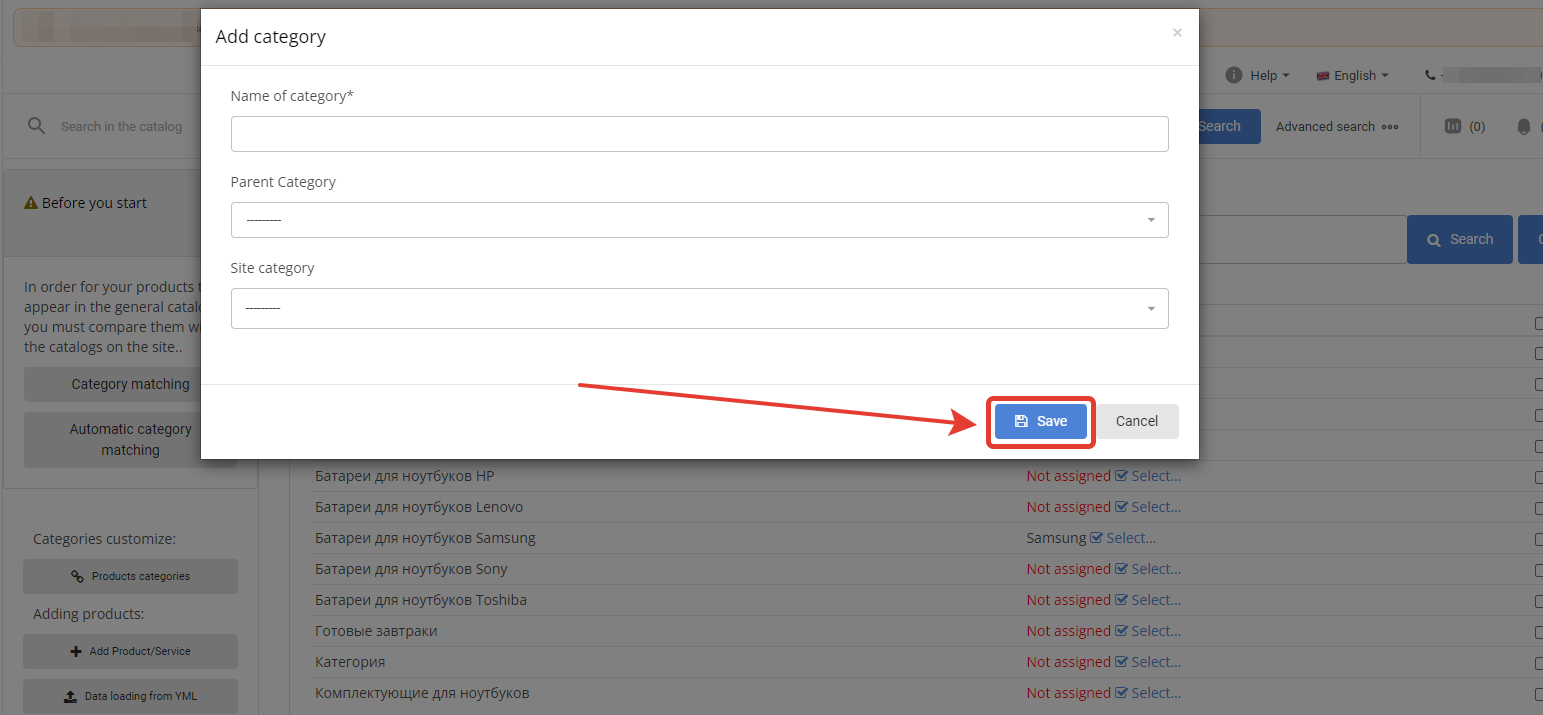Click the Advanced search three-dots icon

pyautogui.click(x=1390, y=127)
